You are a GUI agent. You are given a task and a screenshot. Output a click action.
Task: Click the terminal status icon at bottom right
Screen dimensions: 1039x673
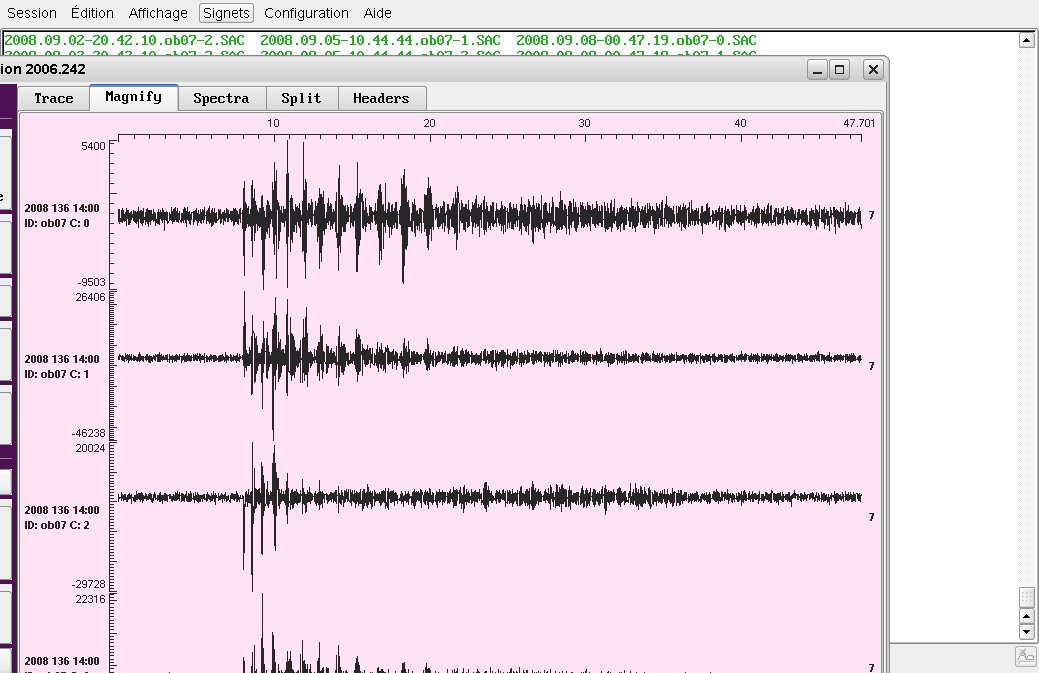pos(1026,656)
